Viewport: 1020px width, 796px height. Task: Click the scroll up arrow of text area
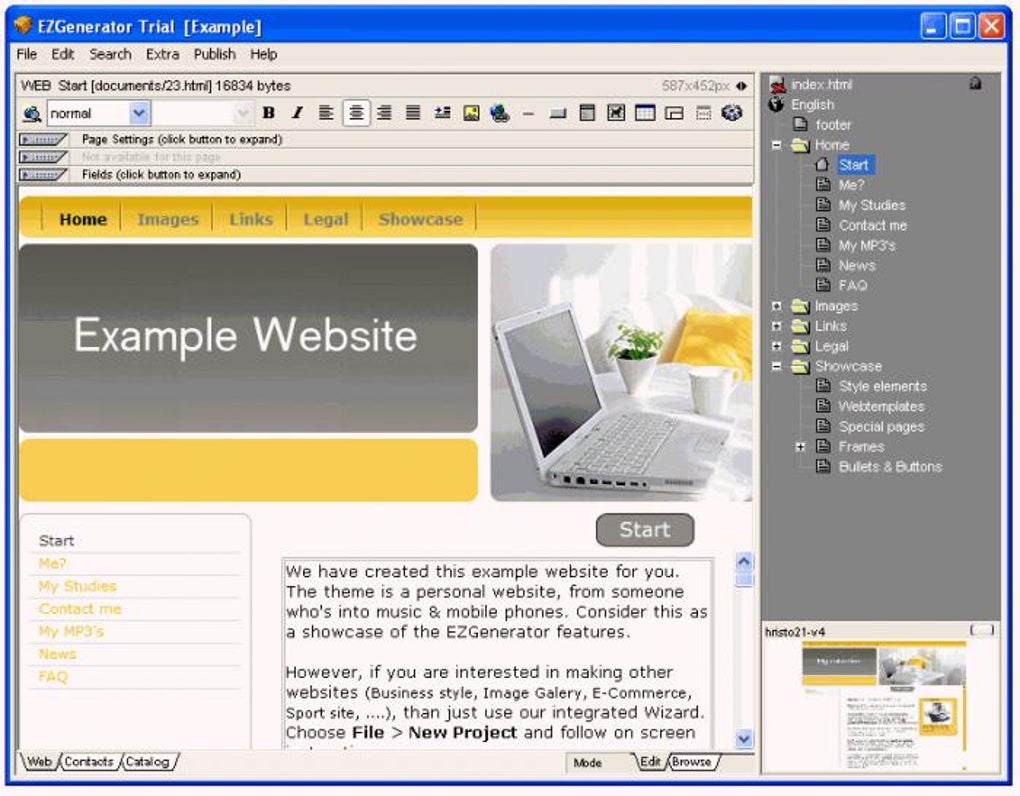click(x=744, y=561)
